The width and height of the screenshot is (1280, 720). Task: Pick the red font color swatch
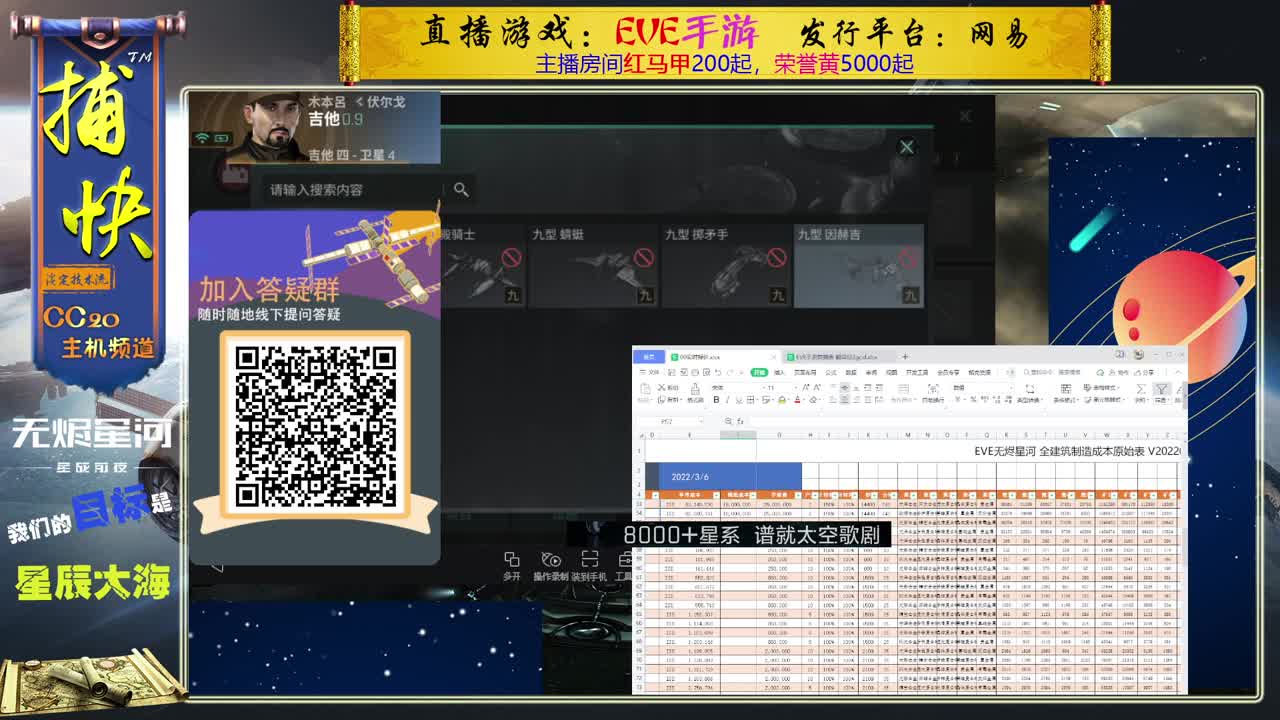(x=797, y=400)
